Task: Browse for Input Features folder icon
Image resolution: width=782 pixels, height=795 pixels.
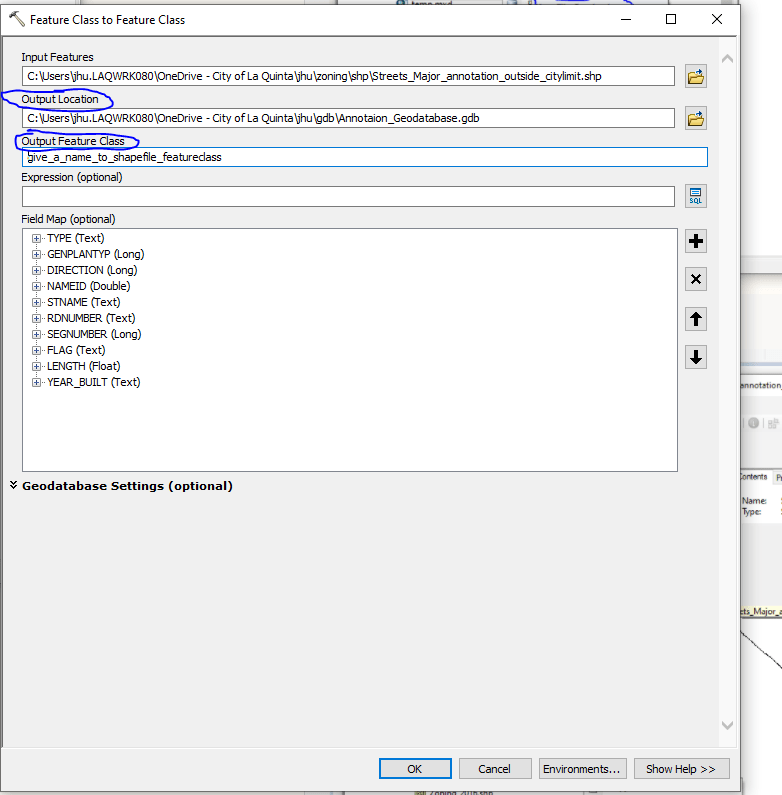Action: 696,77
